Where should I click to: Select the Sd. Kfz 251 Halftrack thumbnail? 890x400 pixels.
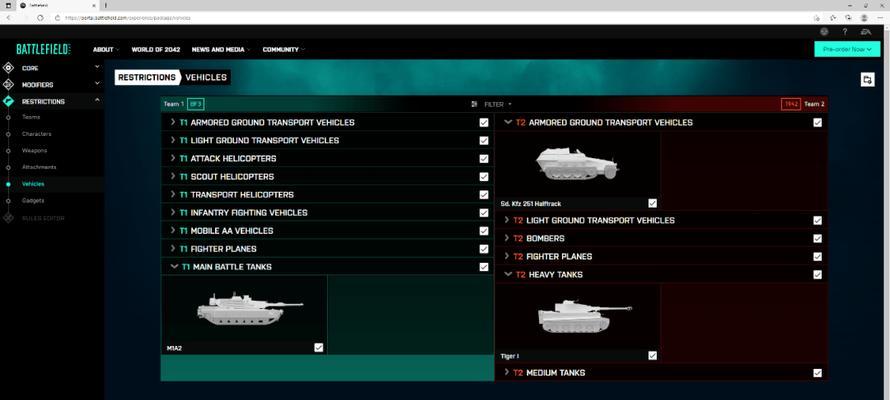[578, 164]
